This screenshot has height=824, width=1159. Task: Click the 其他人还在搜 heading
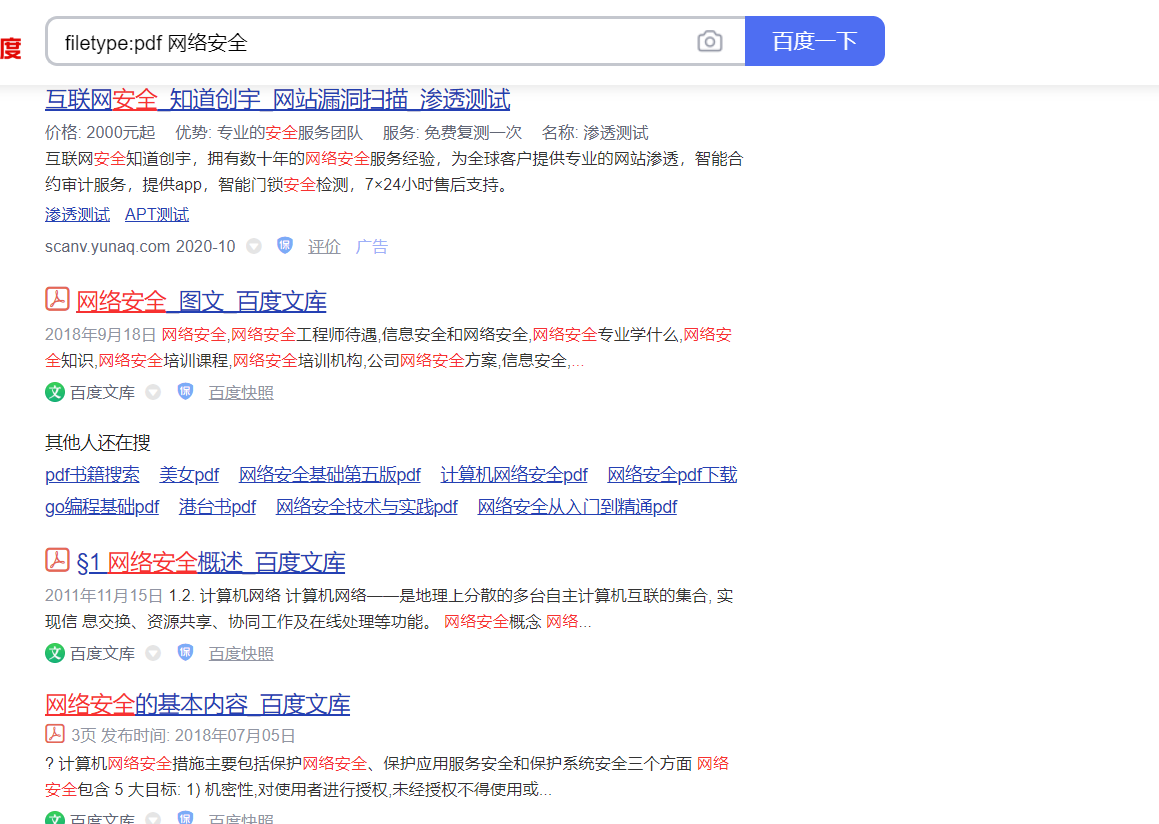[98, 443]
